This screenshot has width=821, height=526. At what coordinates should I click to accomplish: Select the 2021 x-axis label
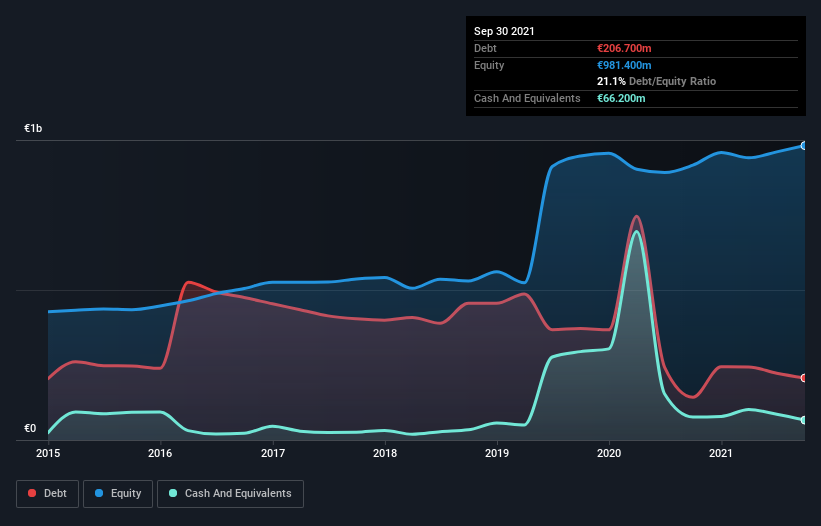click(721, 453)
